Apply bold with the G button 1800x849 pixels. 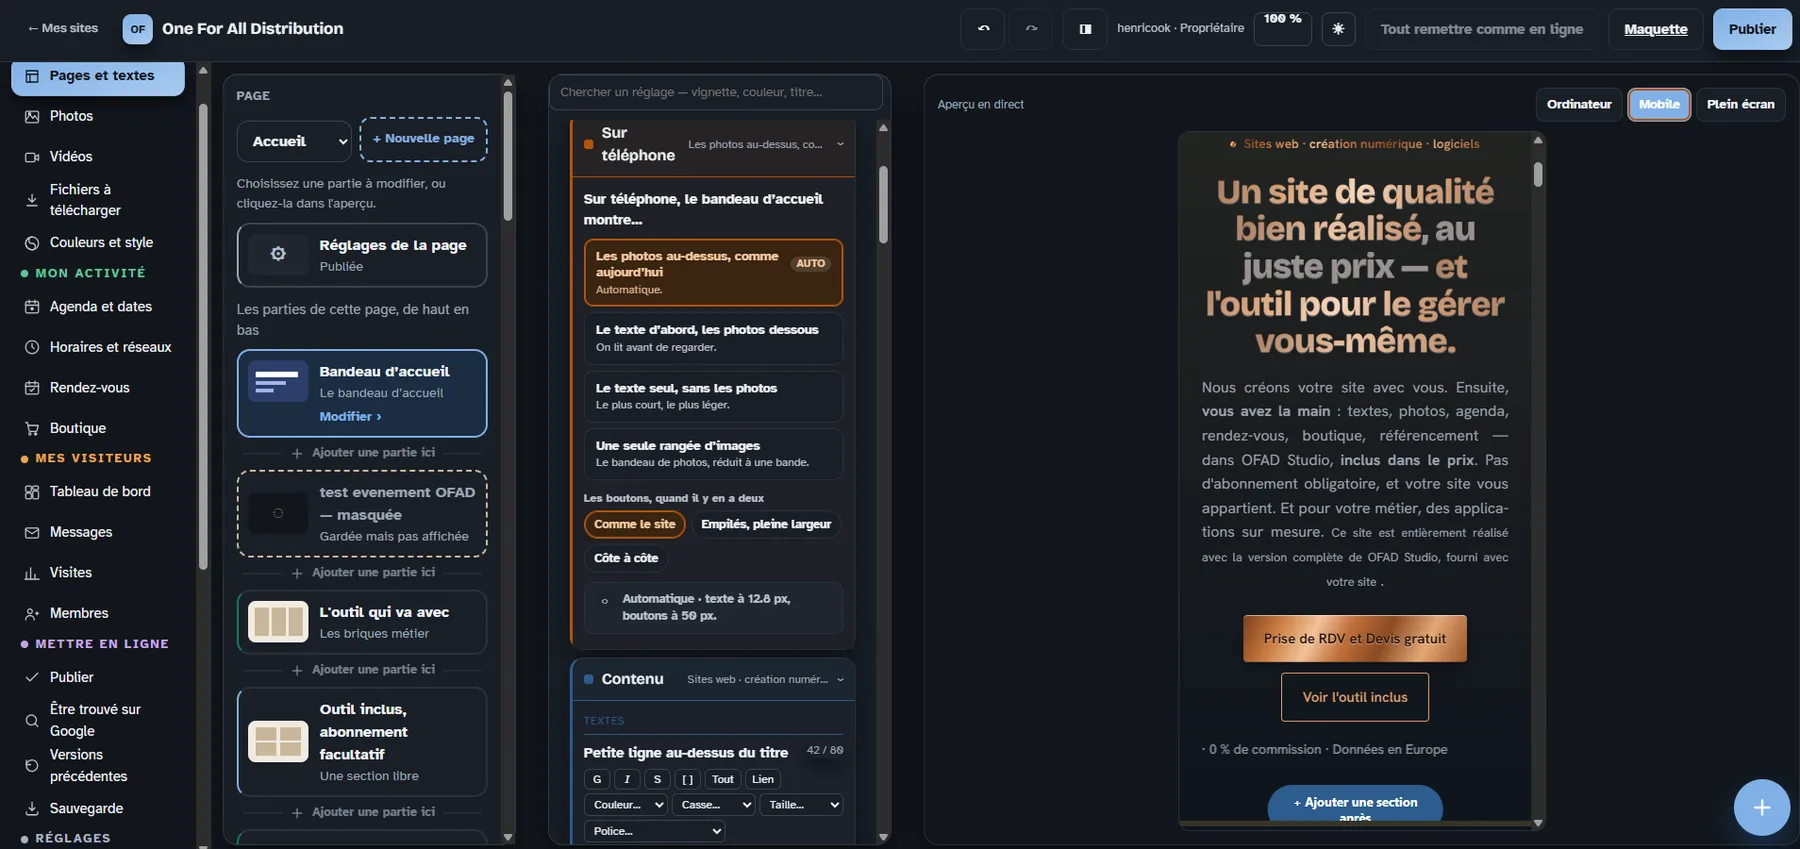[x=597, y=779]
